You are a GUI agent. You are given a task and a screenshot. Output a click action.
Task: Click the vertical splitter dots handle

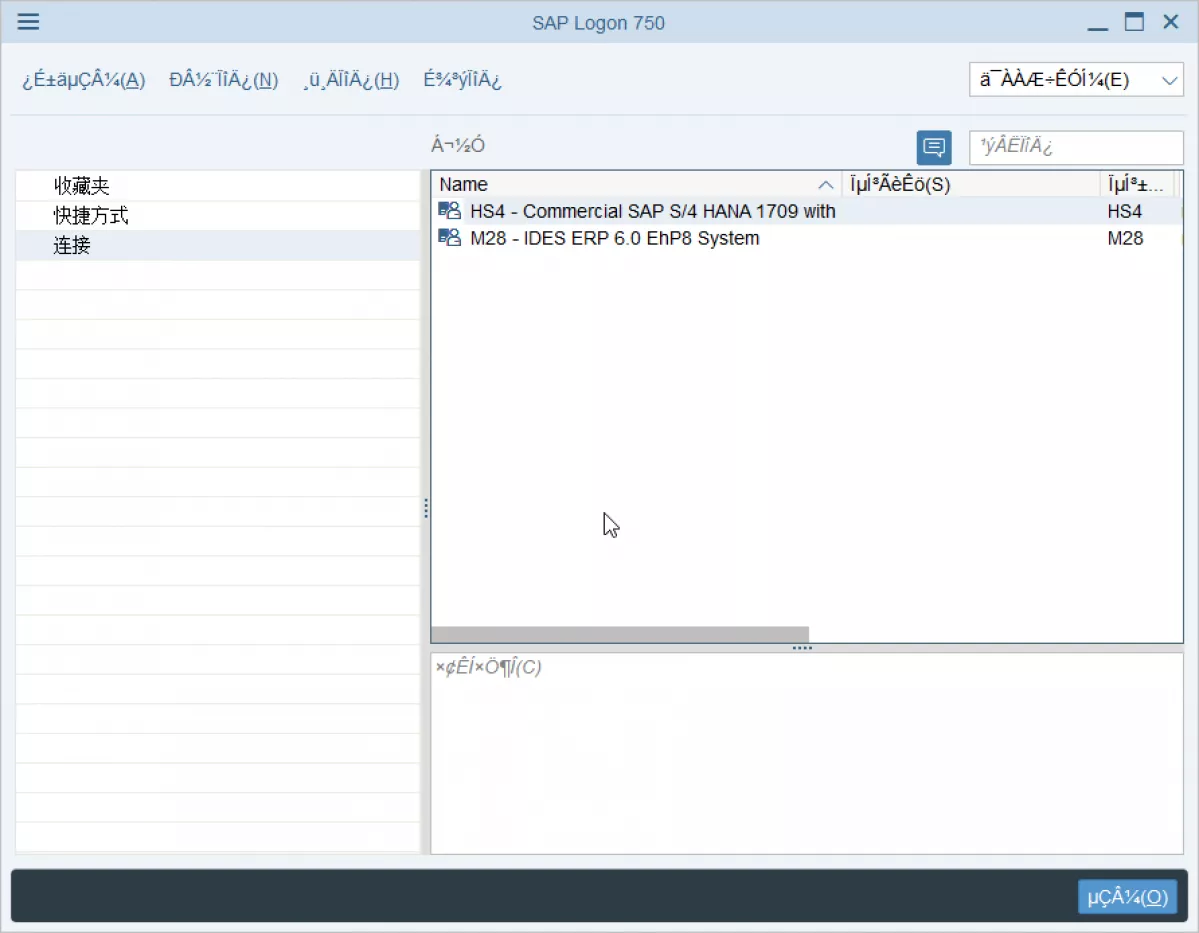pos(426,509)
